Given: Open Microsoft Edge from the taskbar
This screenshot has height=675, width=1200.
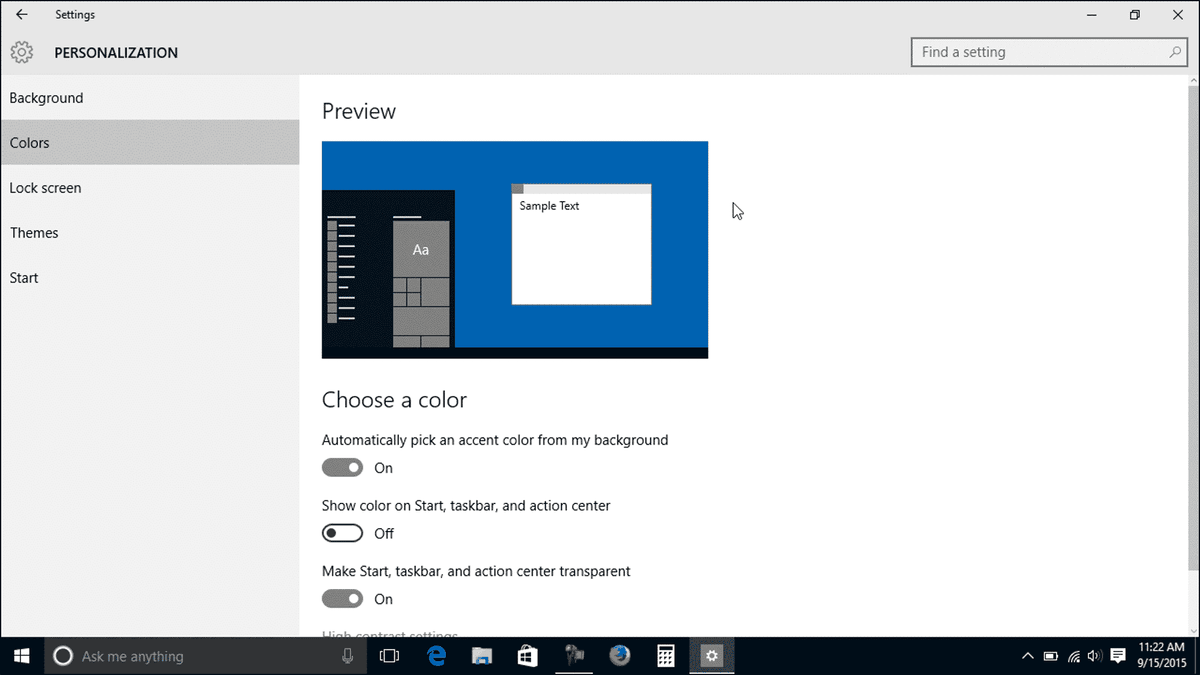Looking at the screenshot, I should pyautogui.click(x=436, y=656).
